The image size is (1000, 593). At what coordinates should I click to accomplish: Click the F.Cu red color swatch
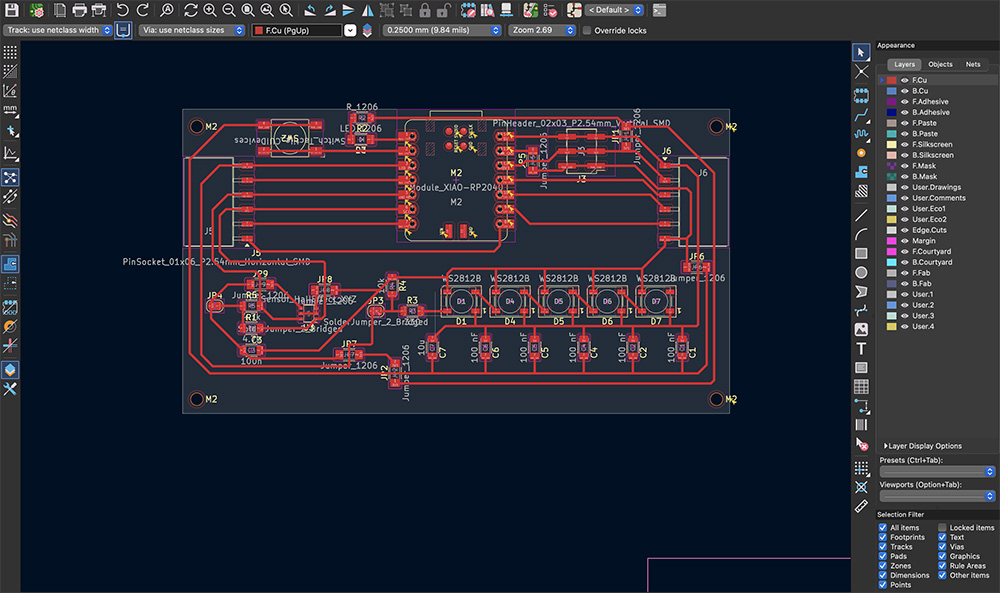pos(892,80)
